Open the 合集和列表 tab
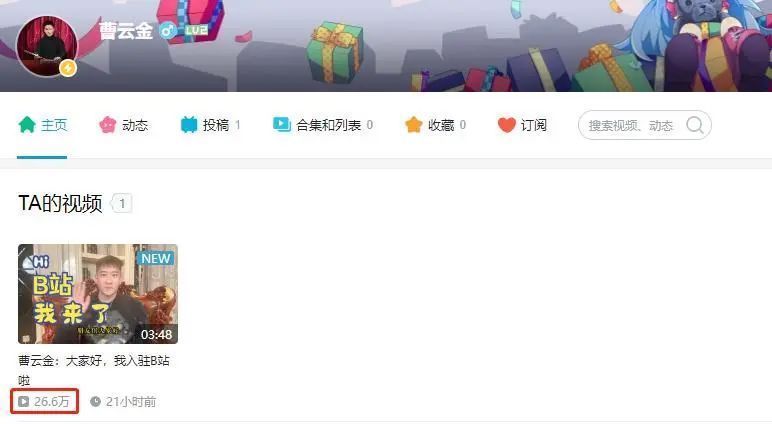The height and width of the screenshot is (424, 772). (323, 125)
